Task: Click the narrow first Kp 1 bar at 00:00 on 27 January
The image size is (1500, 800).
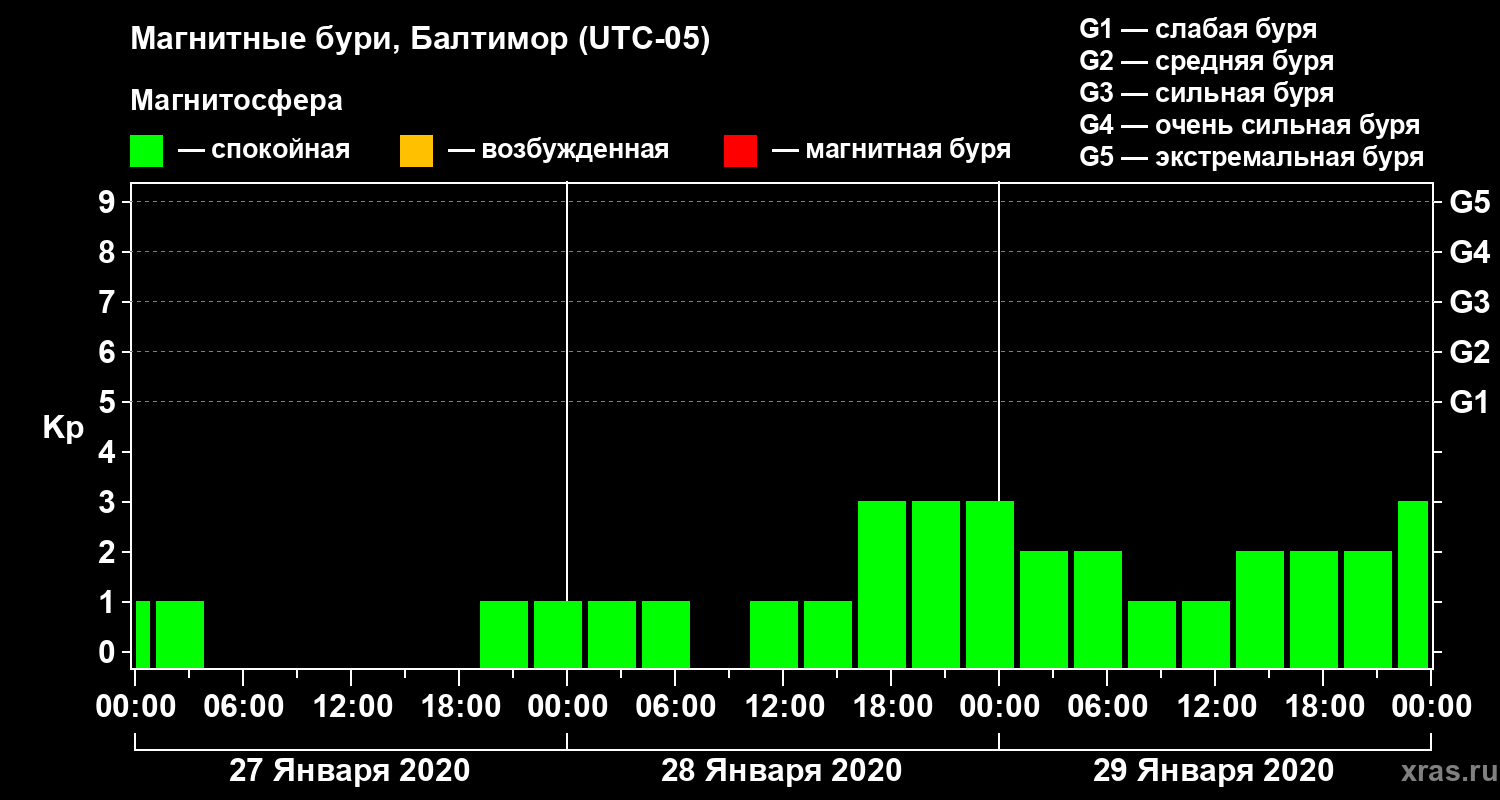Action: [143, 634]
